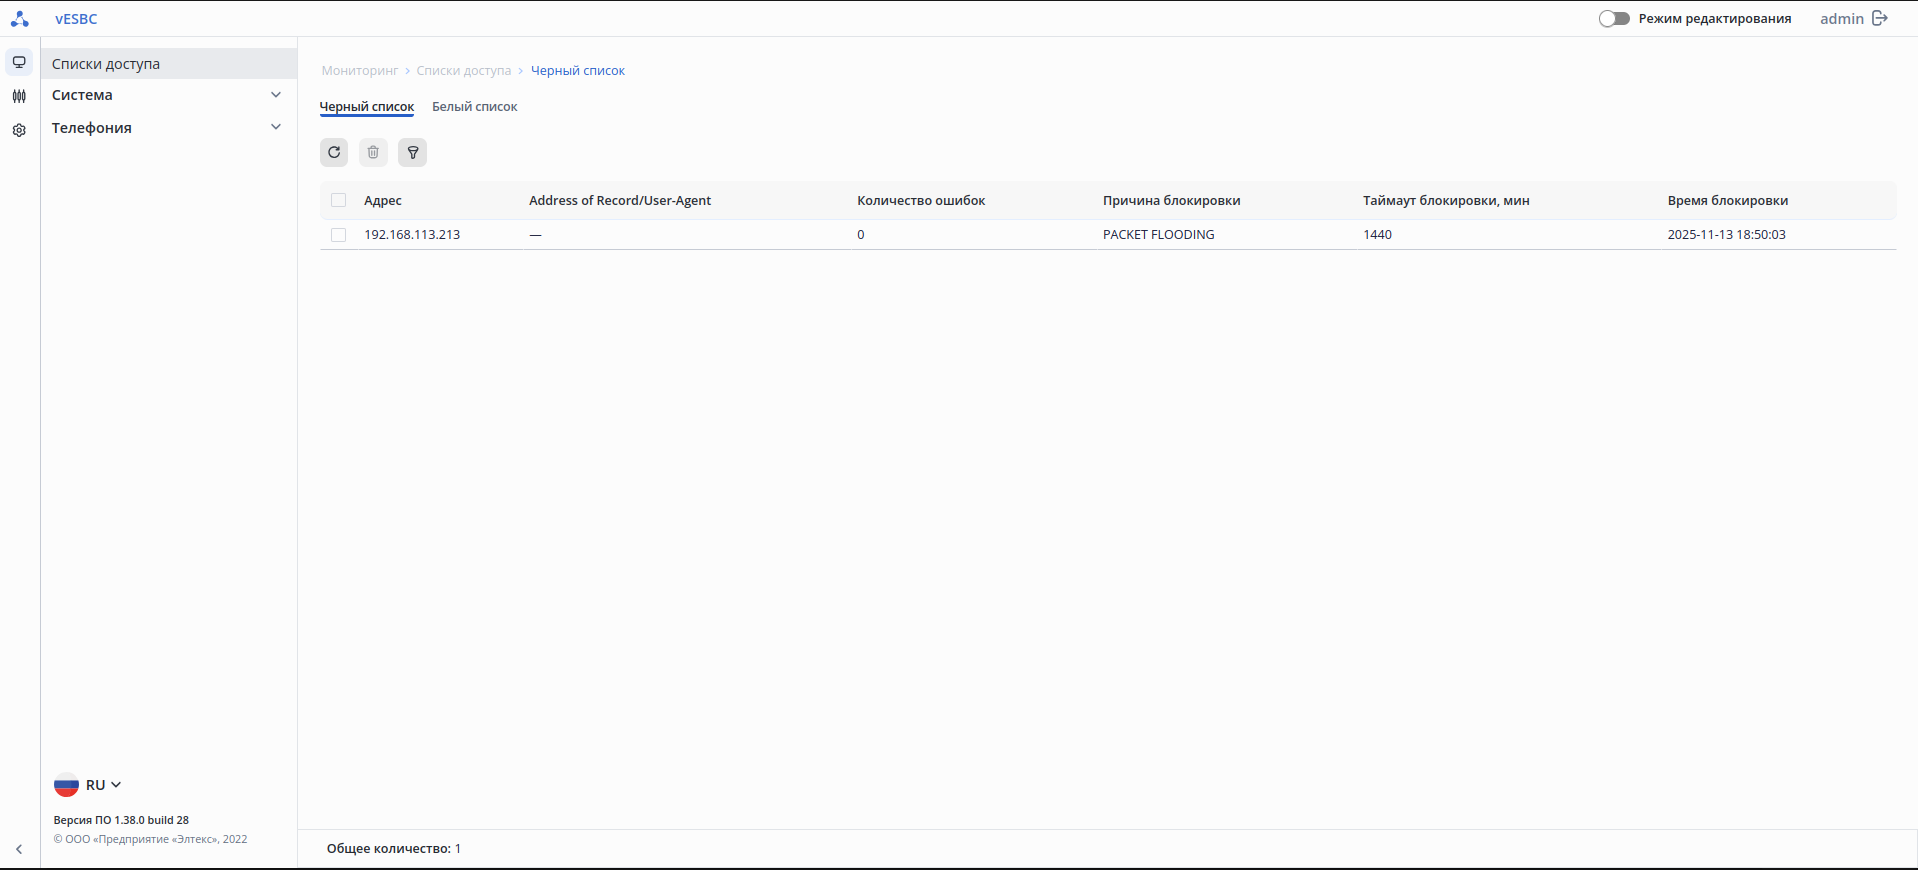
Task: Click the logout icon next to admin
Action: point(1880,18)
